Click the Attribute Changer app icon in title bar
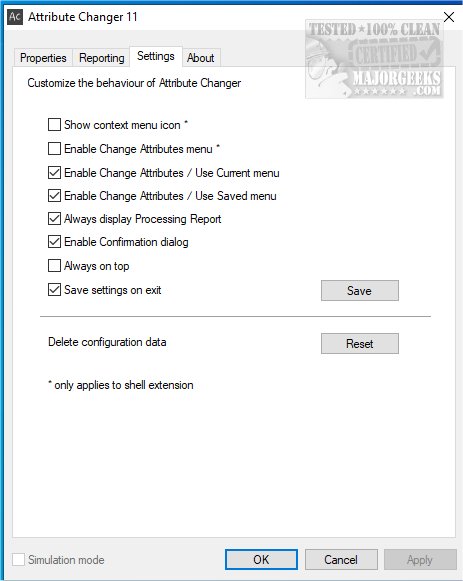 pos(15,17)
